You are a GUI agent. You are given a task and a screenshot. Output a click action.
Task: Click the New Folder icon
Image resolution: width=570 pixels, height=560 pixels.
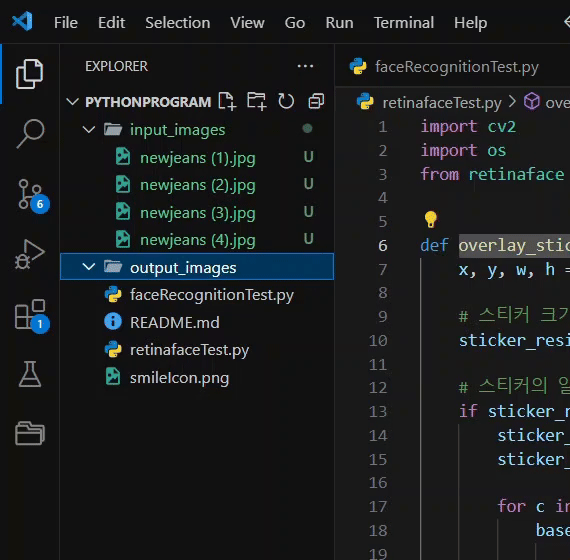[x=257, y=101]
